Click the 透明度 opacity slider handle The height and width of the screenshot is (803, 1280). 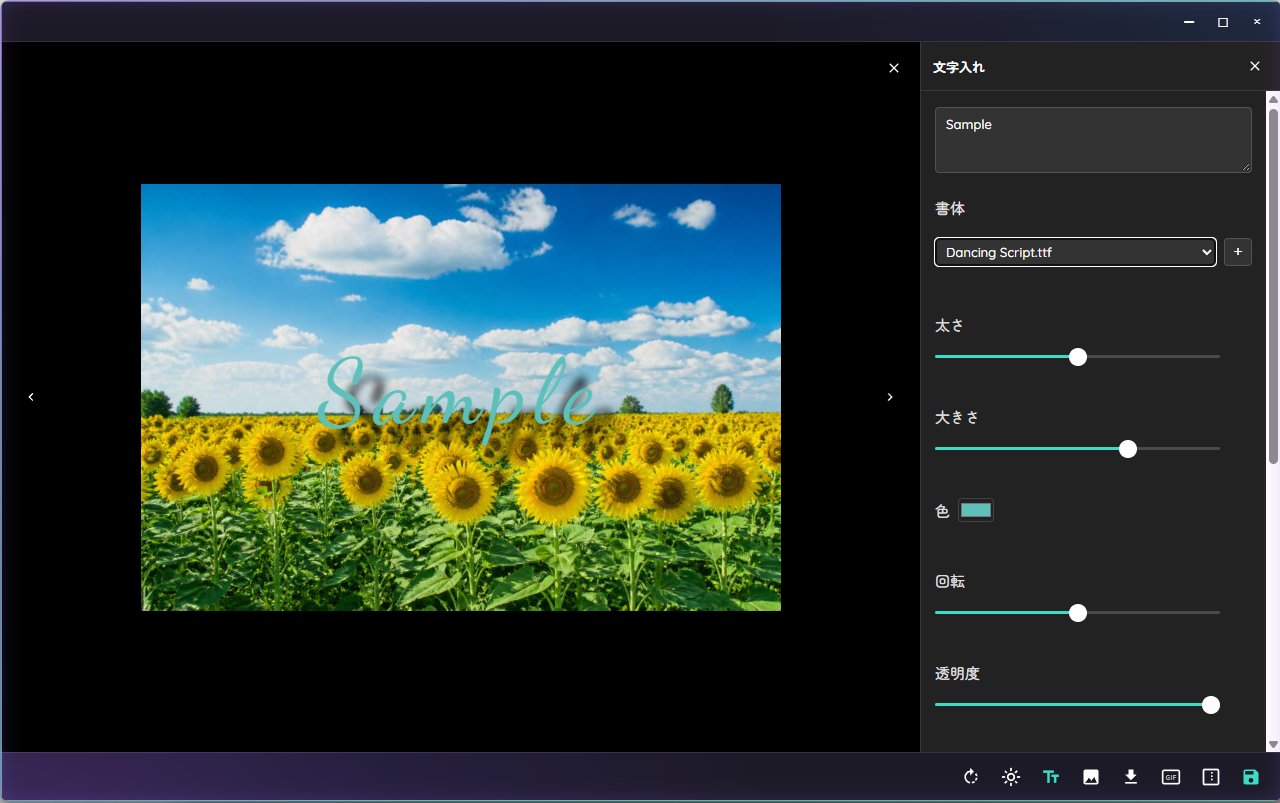tap(1211, 705)
